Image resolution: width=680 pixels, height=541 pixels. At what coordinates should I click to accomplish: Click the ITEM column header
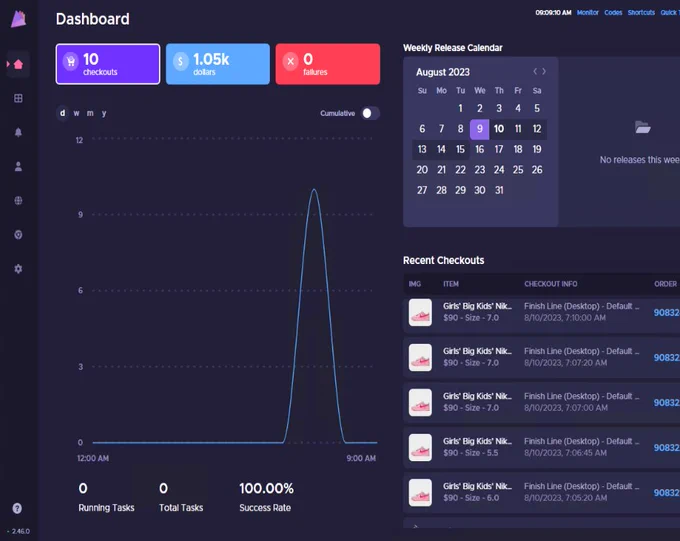451,284
